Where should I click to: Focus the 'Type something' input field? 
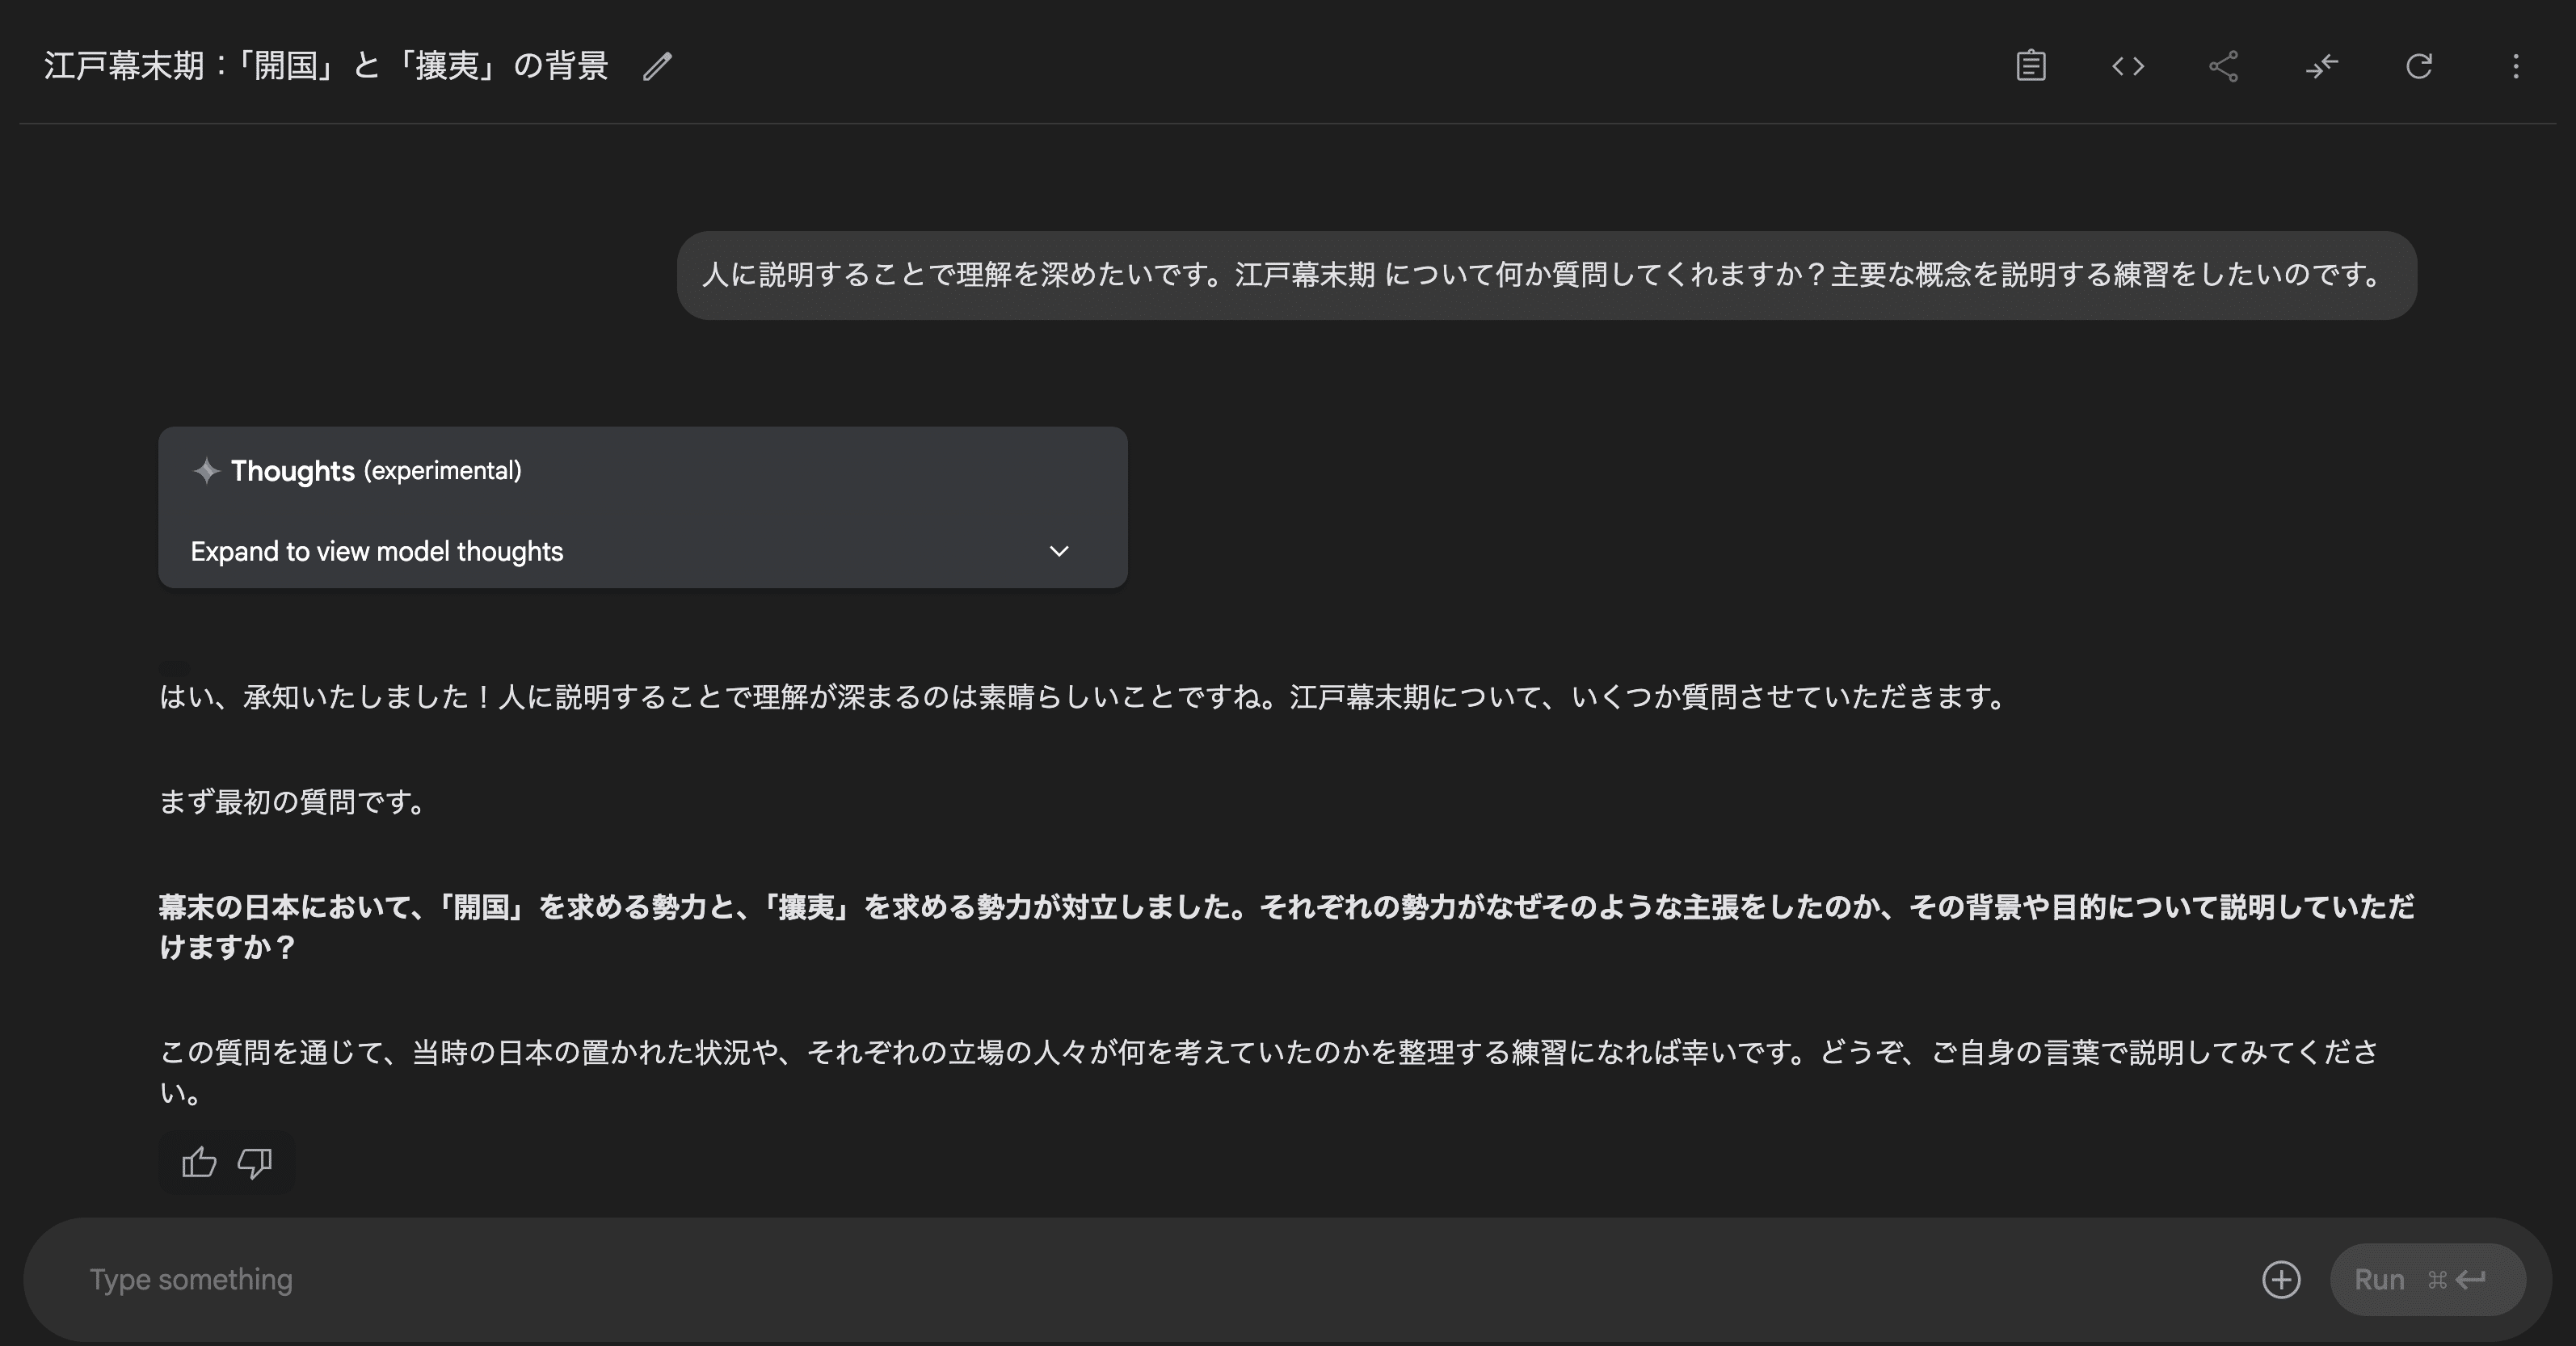[x=1100, y=1279]
